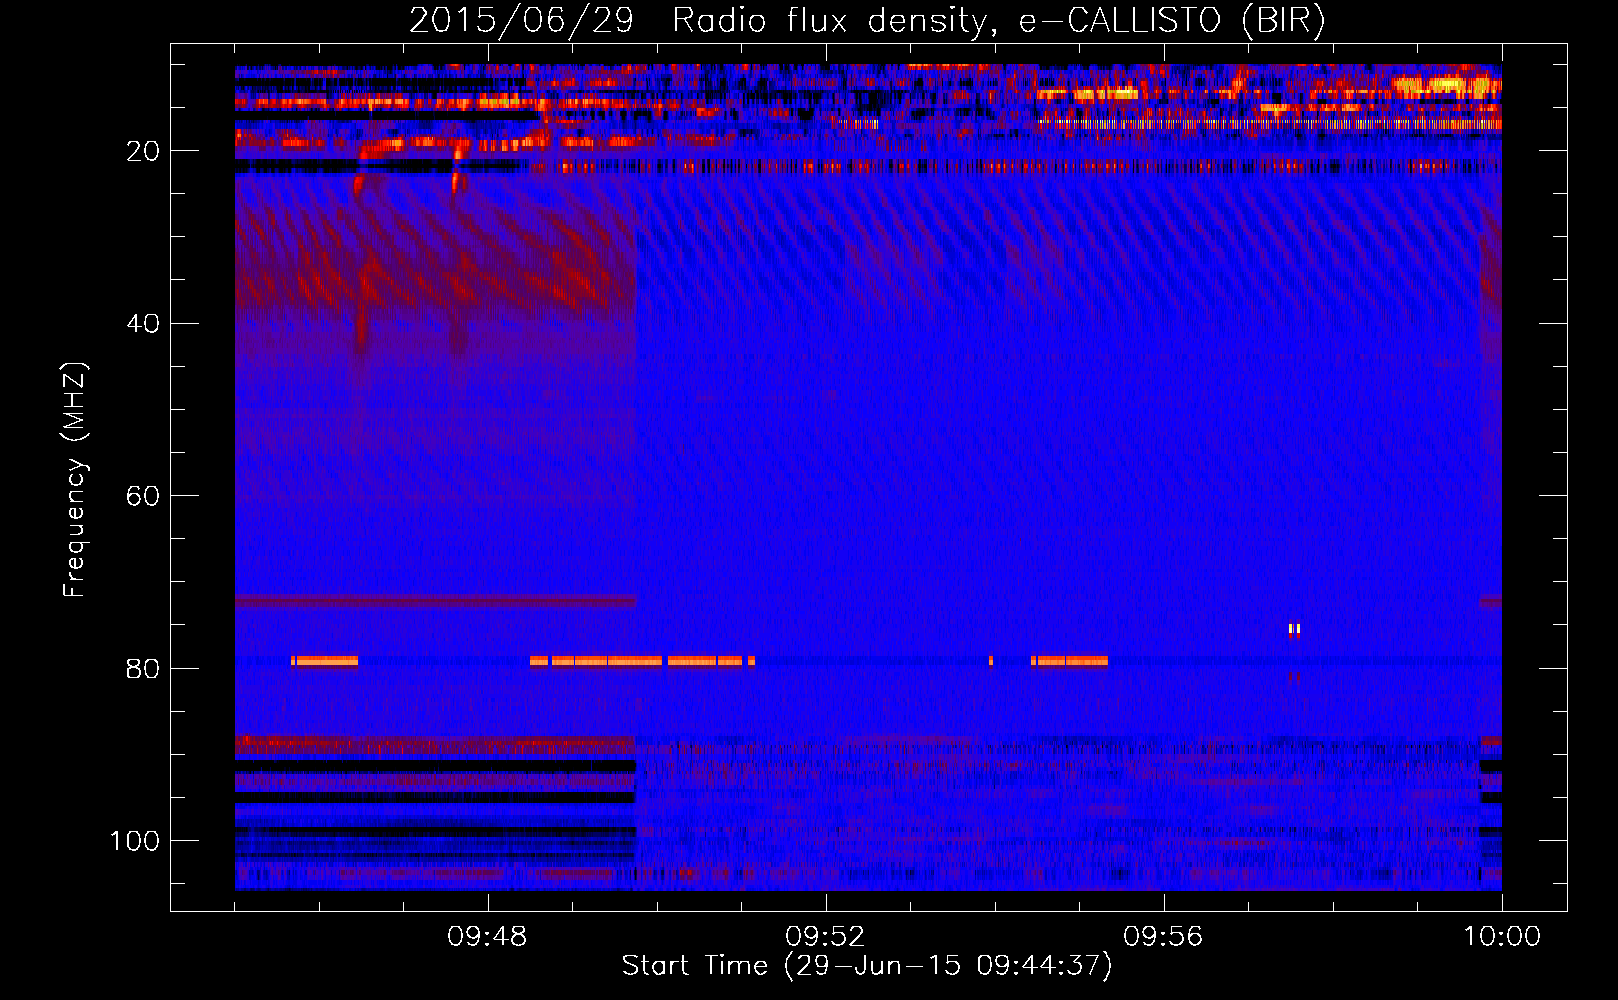
Task: Click the time tick label "10:00"
Action: [x=1502, y=937]
